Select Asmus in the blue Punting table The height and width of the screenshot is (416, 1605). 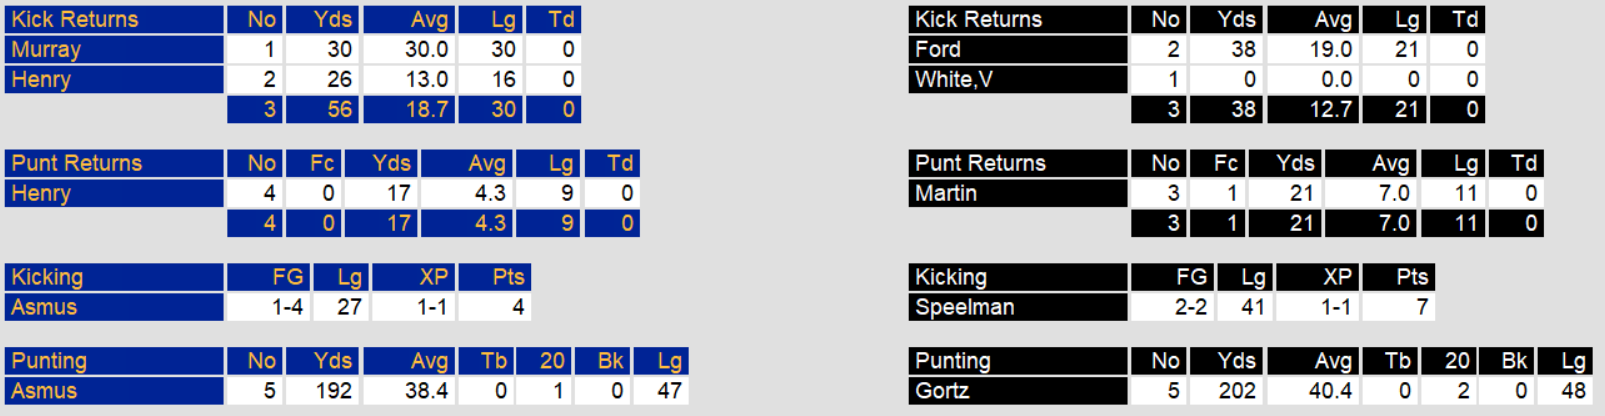(x=44, y=392)
